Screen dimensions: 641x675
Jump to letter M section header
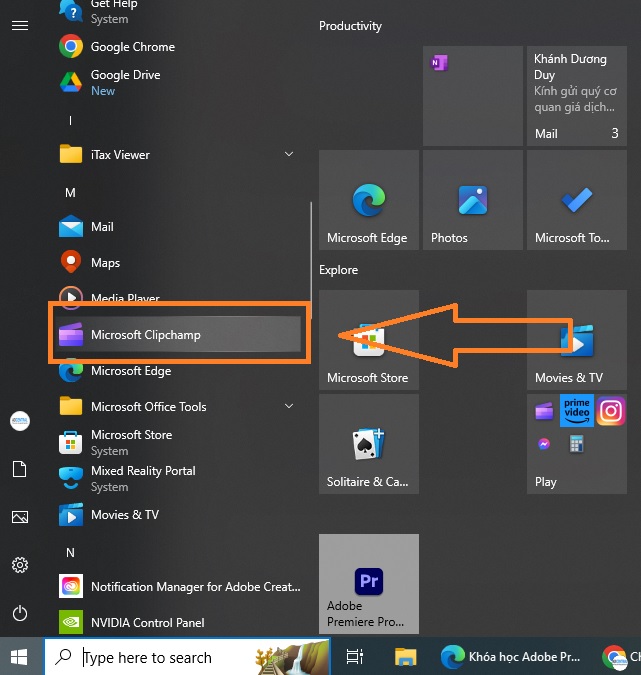[70, 192]
